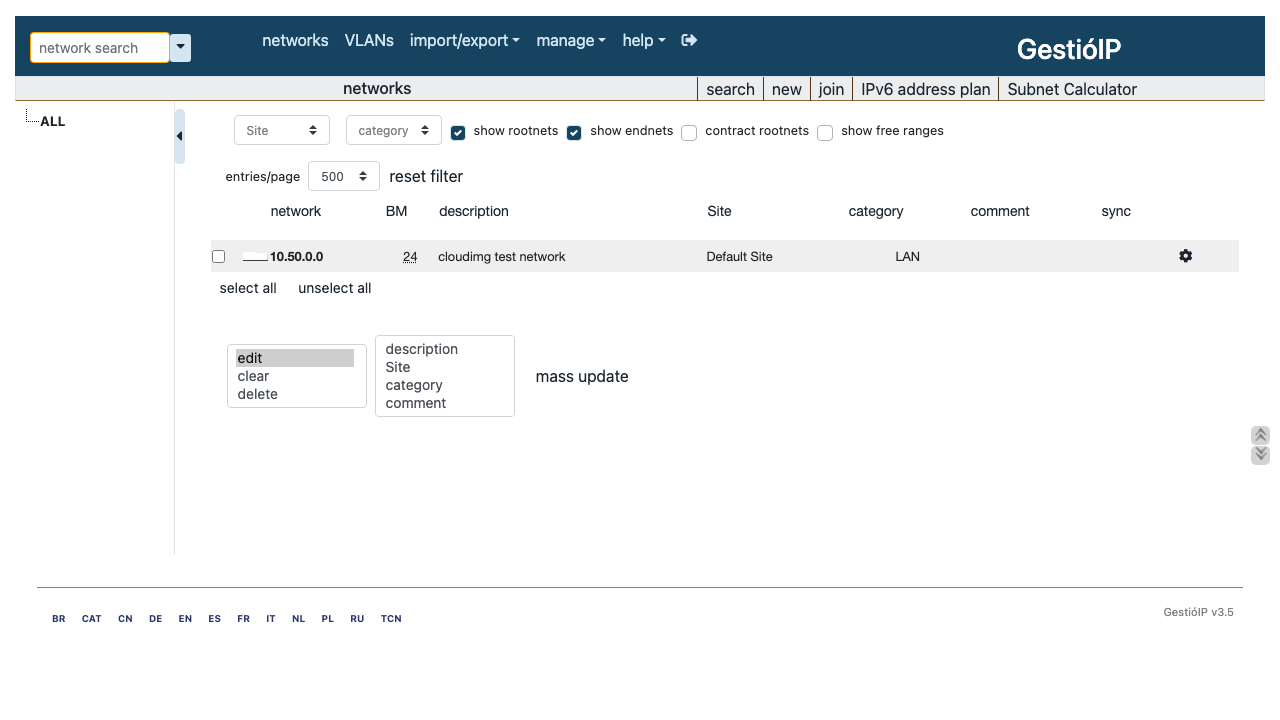Select ALL in the left tree
This screenshot has width=1280, height=720.
pyautogui.click(x=53, y=121)
